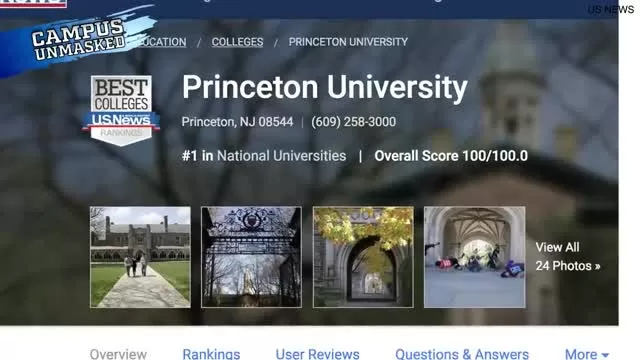Viewport: 640px width, 360px height.
Task: Click the National Universities ranking link
Action: (281, 156)
